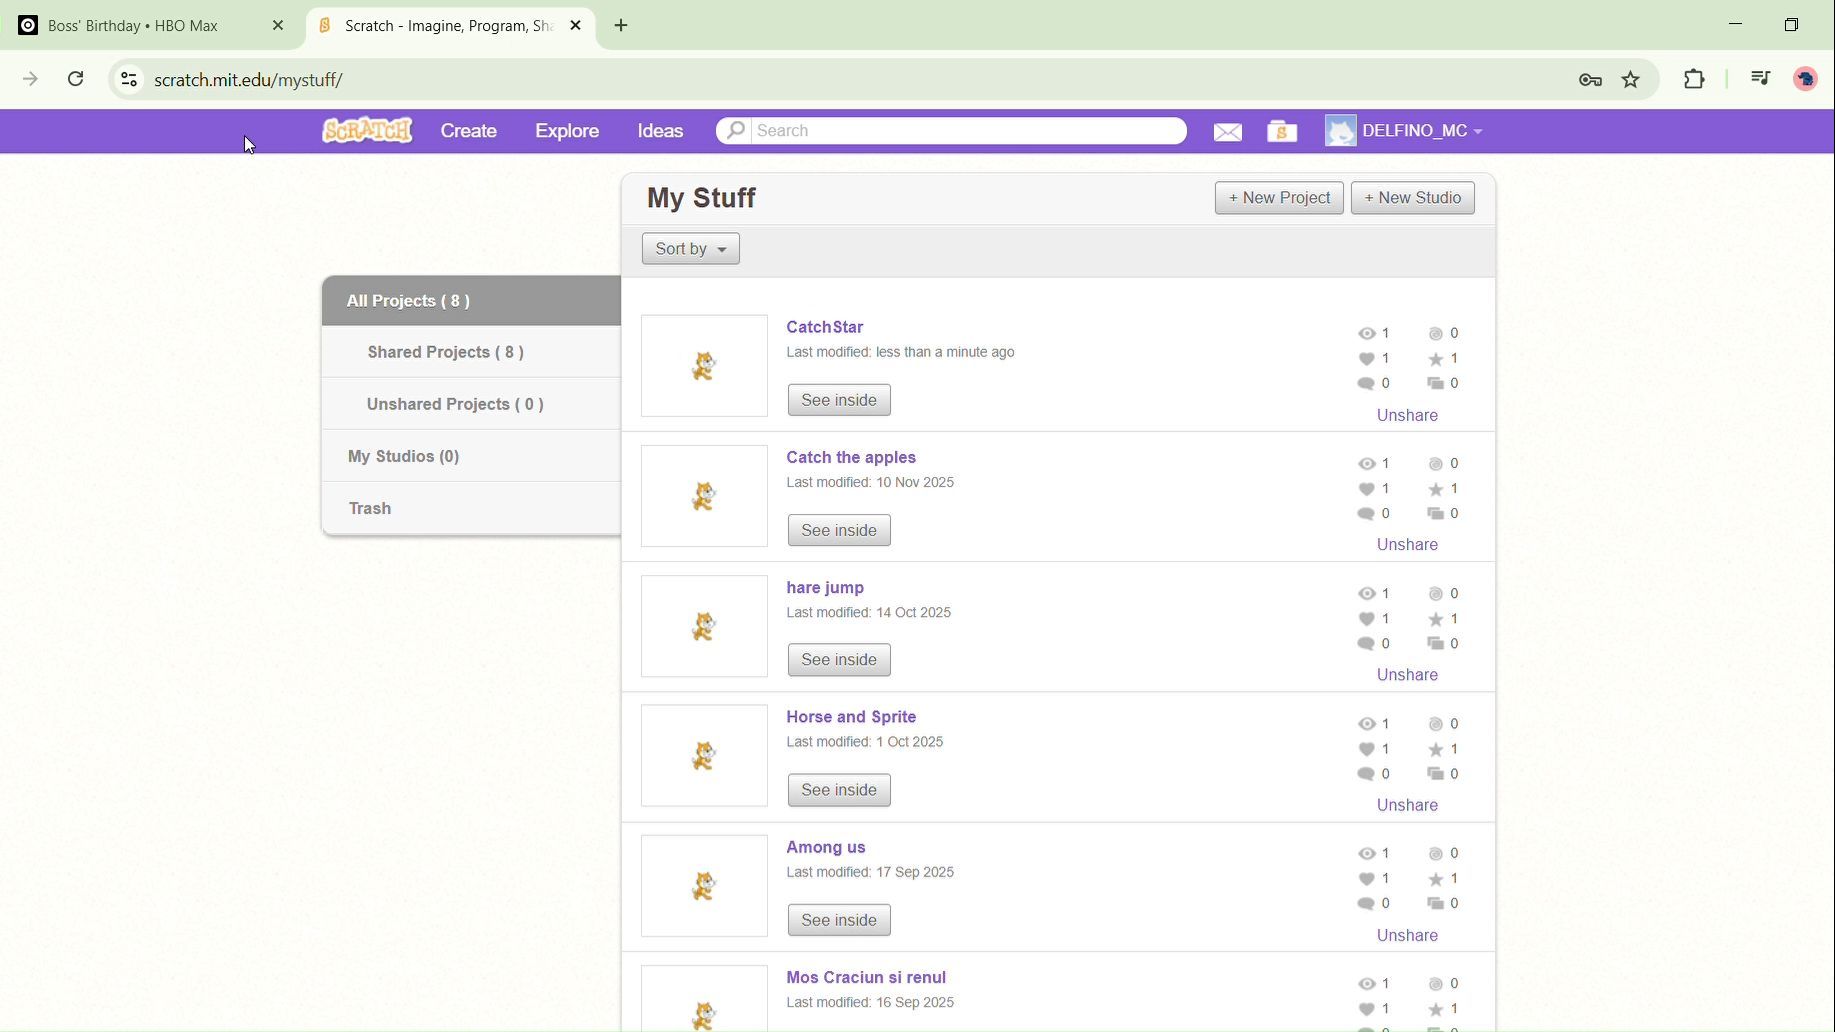Unshare the CatchStar project

tap(1406, 415)
